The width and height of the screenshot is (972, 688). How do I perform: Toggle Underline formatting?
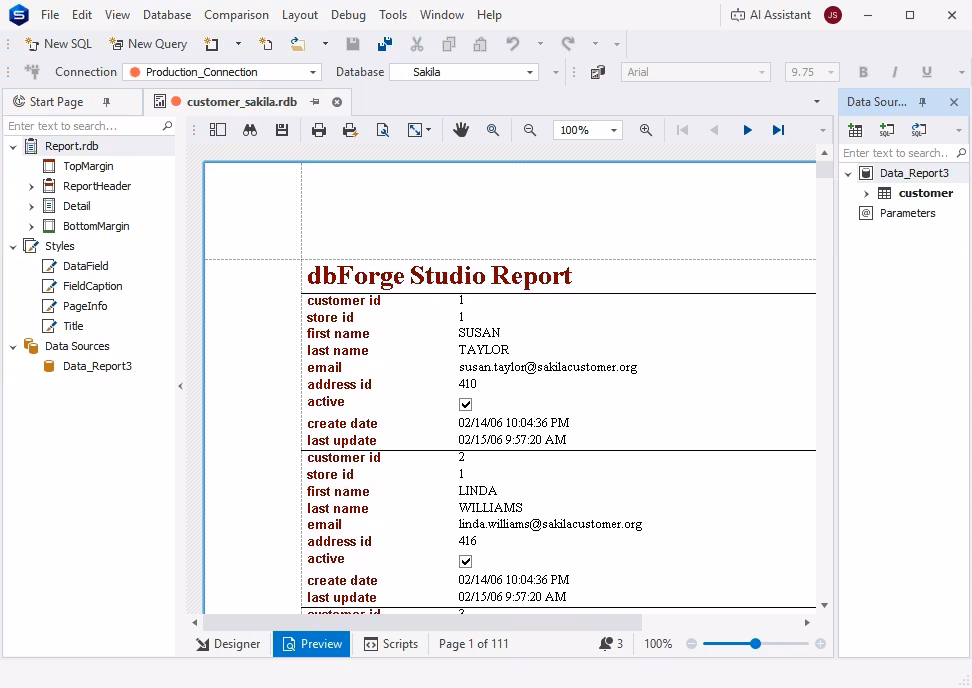pyautogui.click(x=927, y=73)
